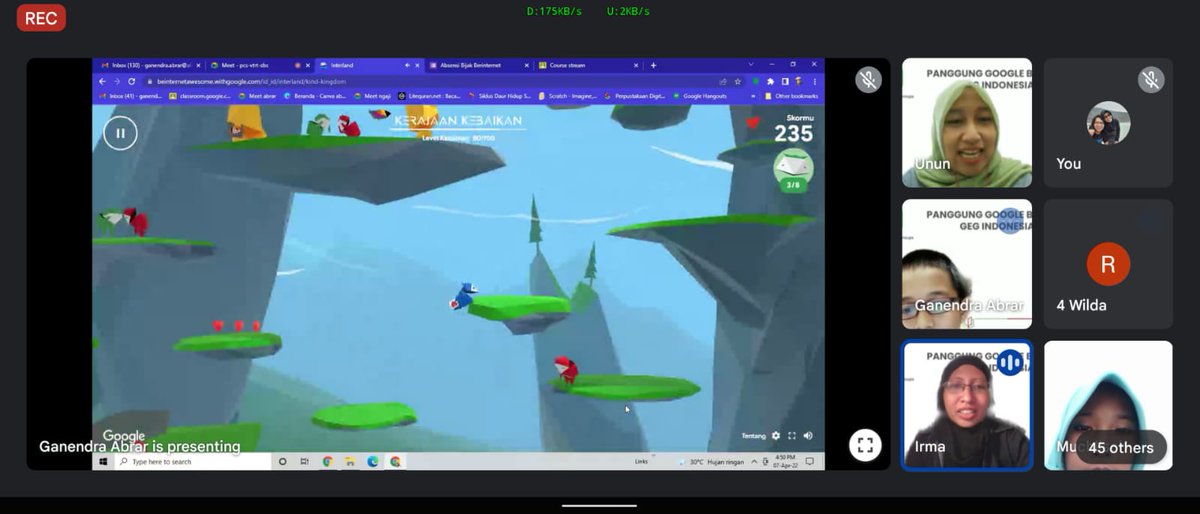Open the Meet abrar bookmark

point(258,96)
